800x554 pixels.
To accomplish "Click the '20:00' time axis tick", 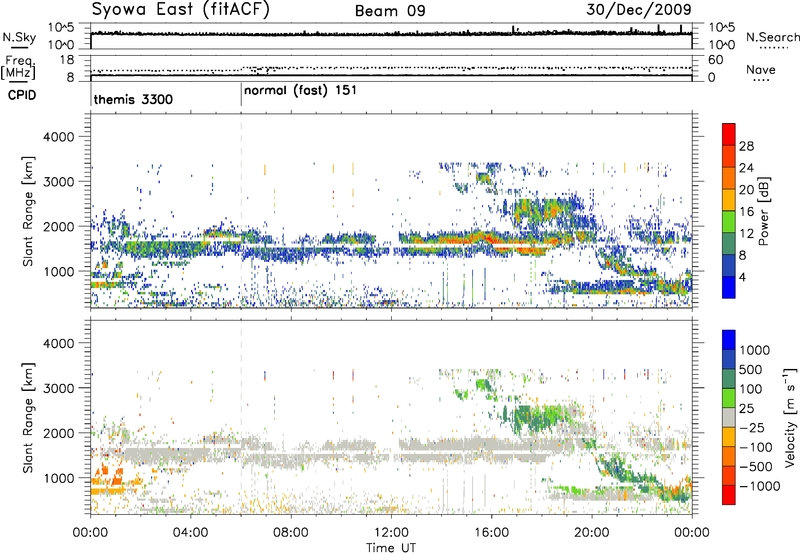I will 592,533.
